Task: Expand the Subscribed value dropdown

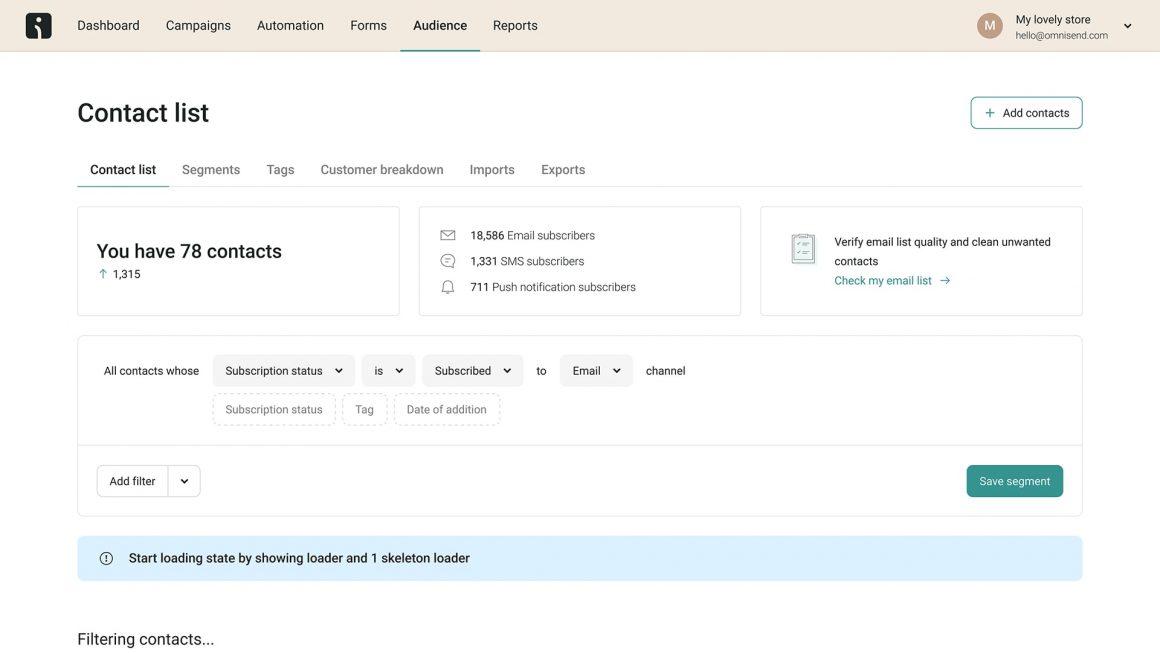Action: 472,371
